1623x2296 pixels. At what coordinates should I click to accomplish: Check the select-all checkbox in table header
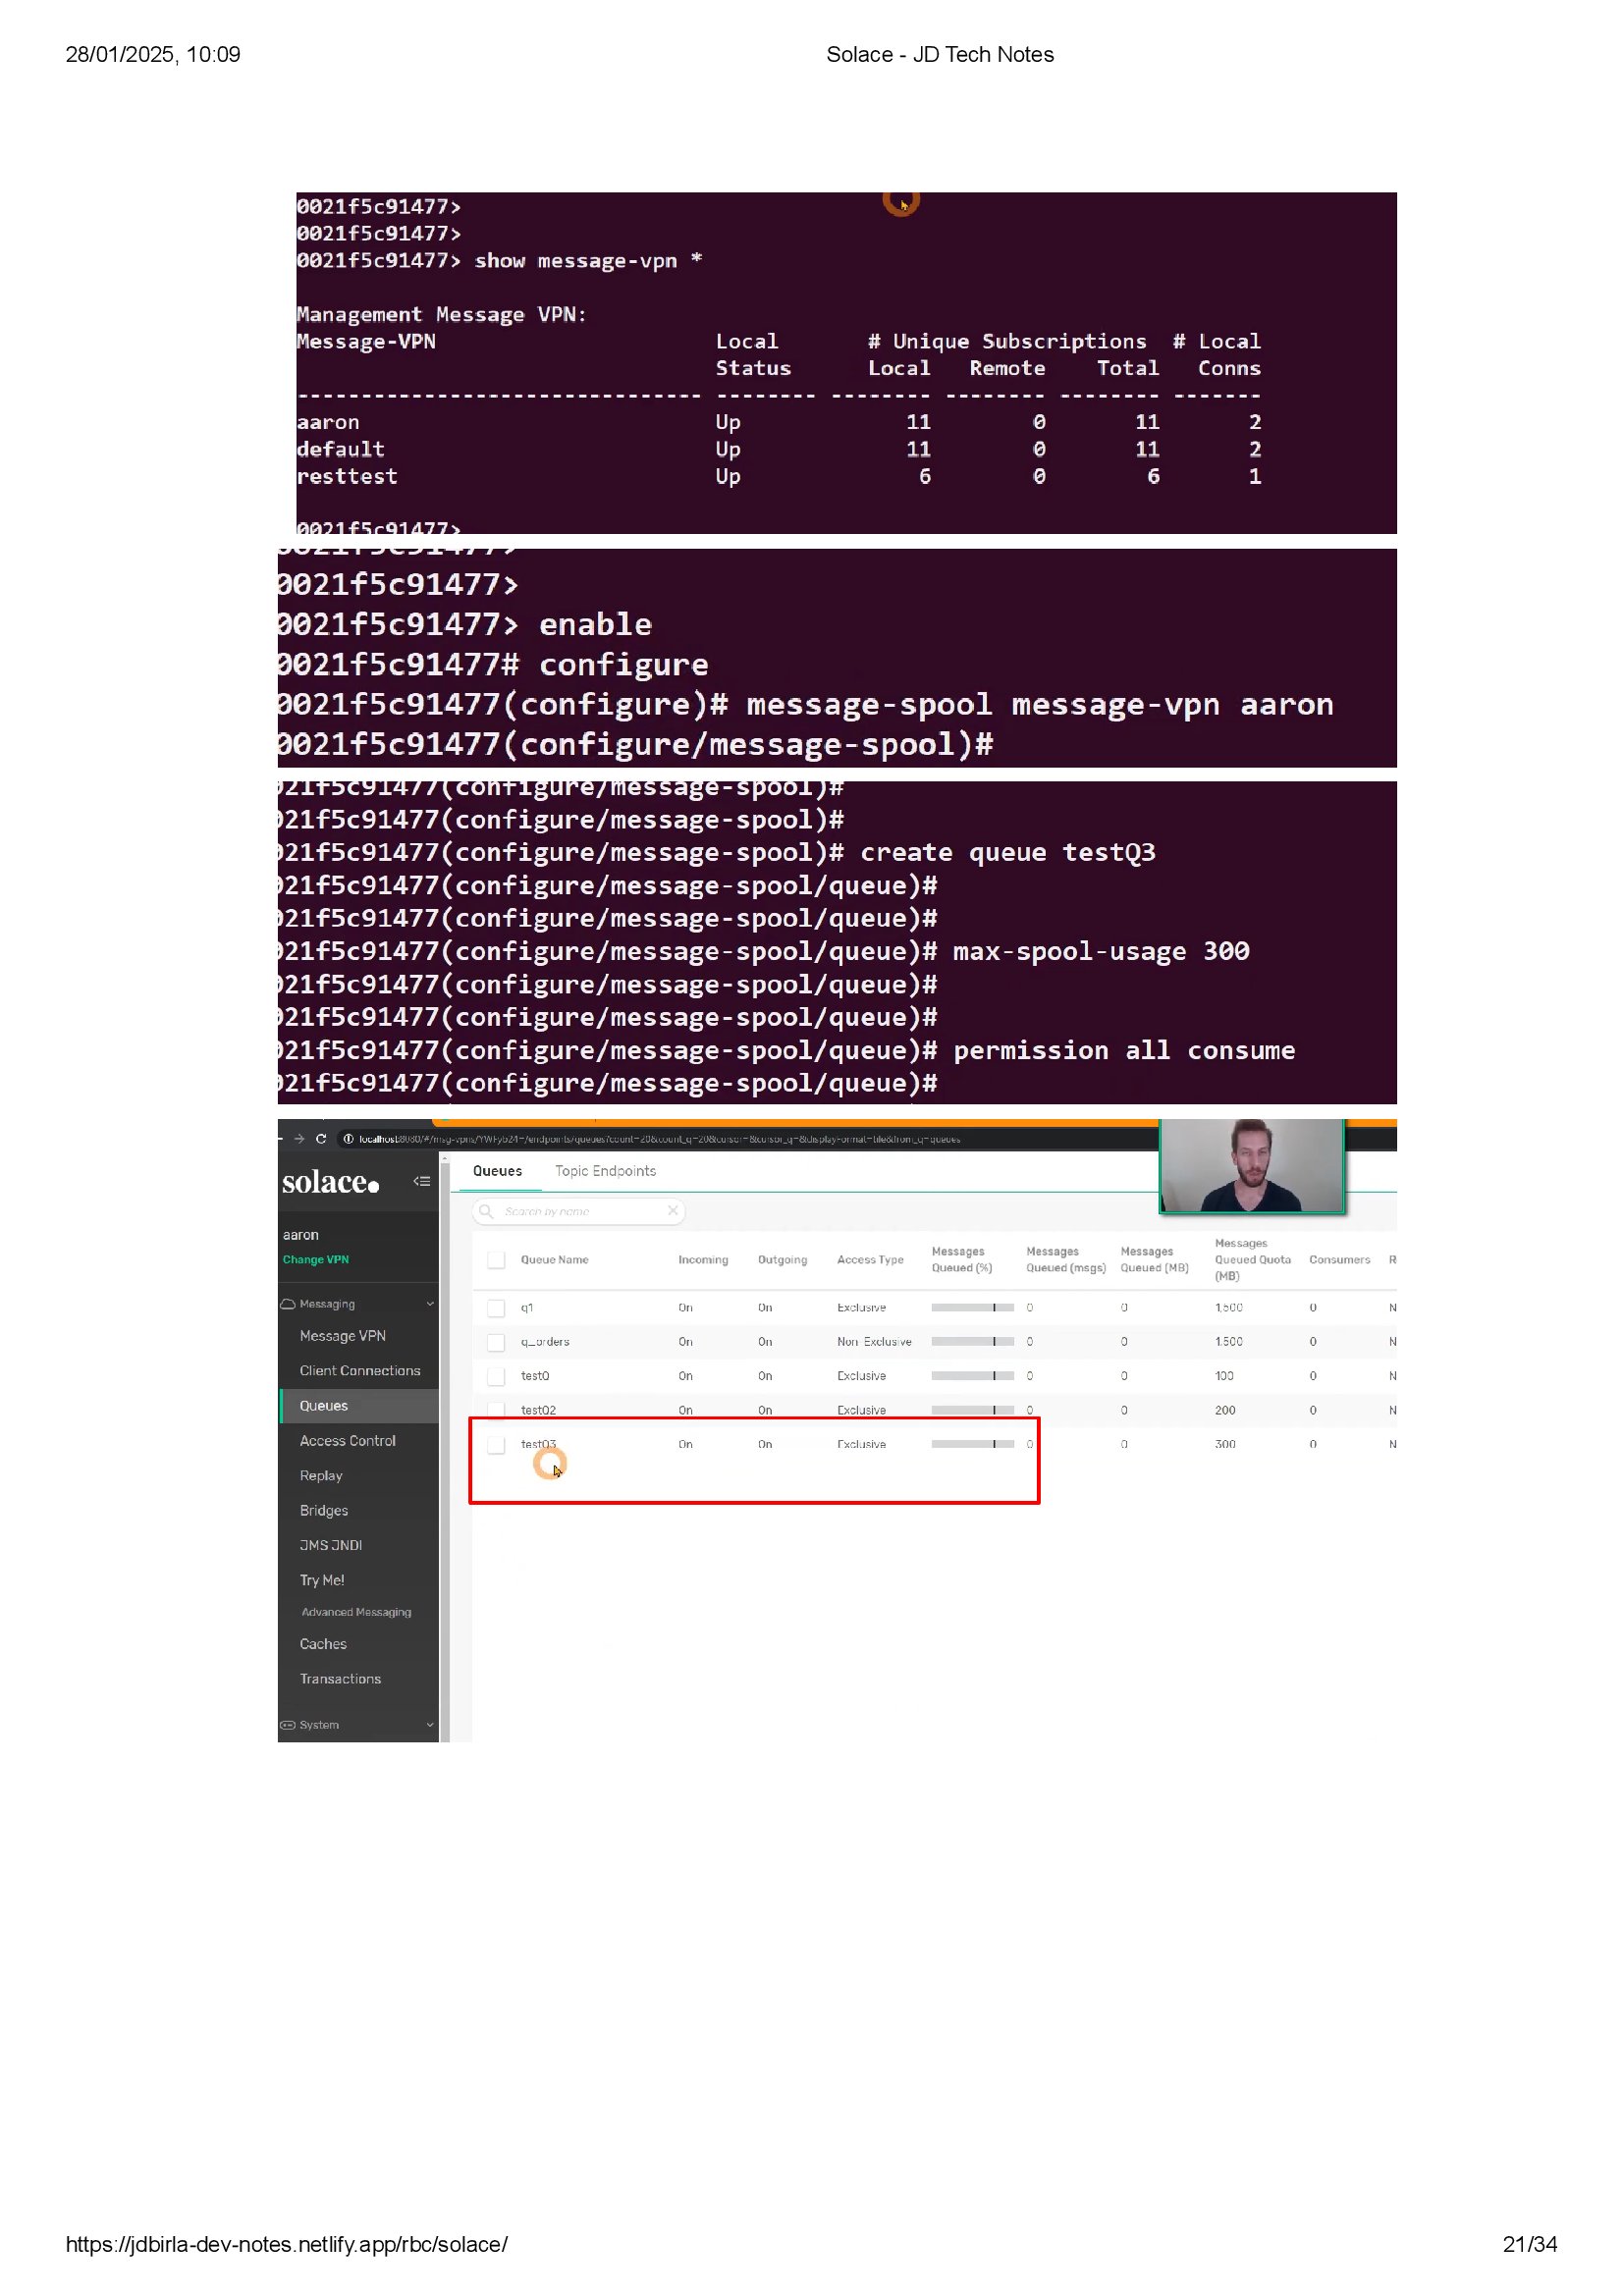click(x=496, y=1260)
